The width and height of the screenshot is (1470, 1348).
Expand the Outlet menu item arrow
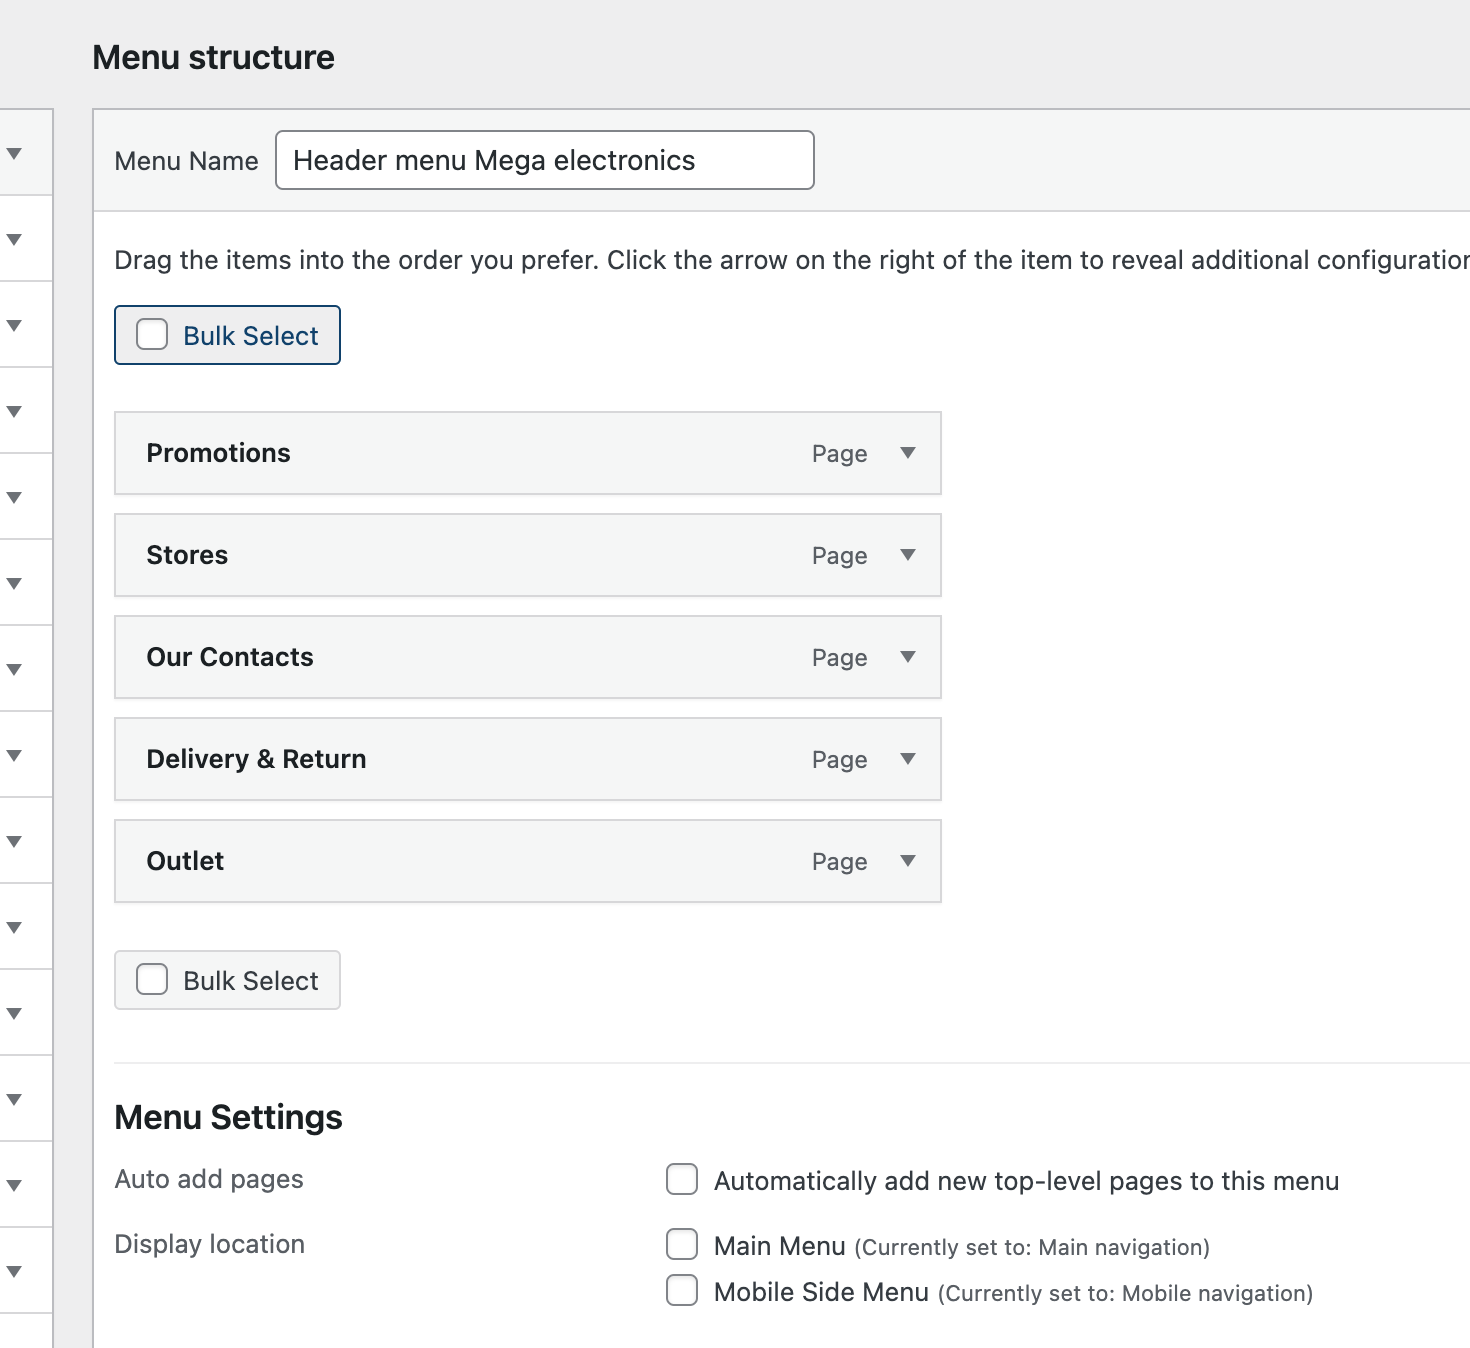[908, 861]
